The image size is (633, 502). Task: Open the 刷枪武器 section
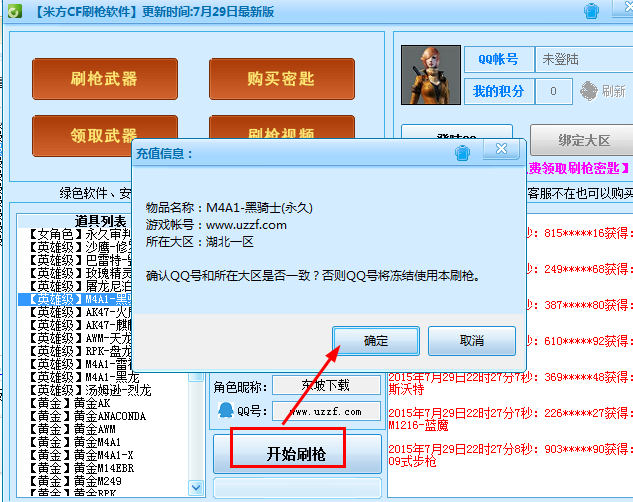pos(105,79)
